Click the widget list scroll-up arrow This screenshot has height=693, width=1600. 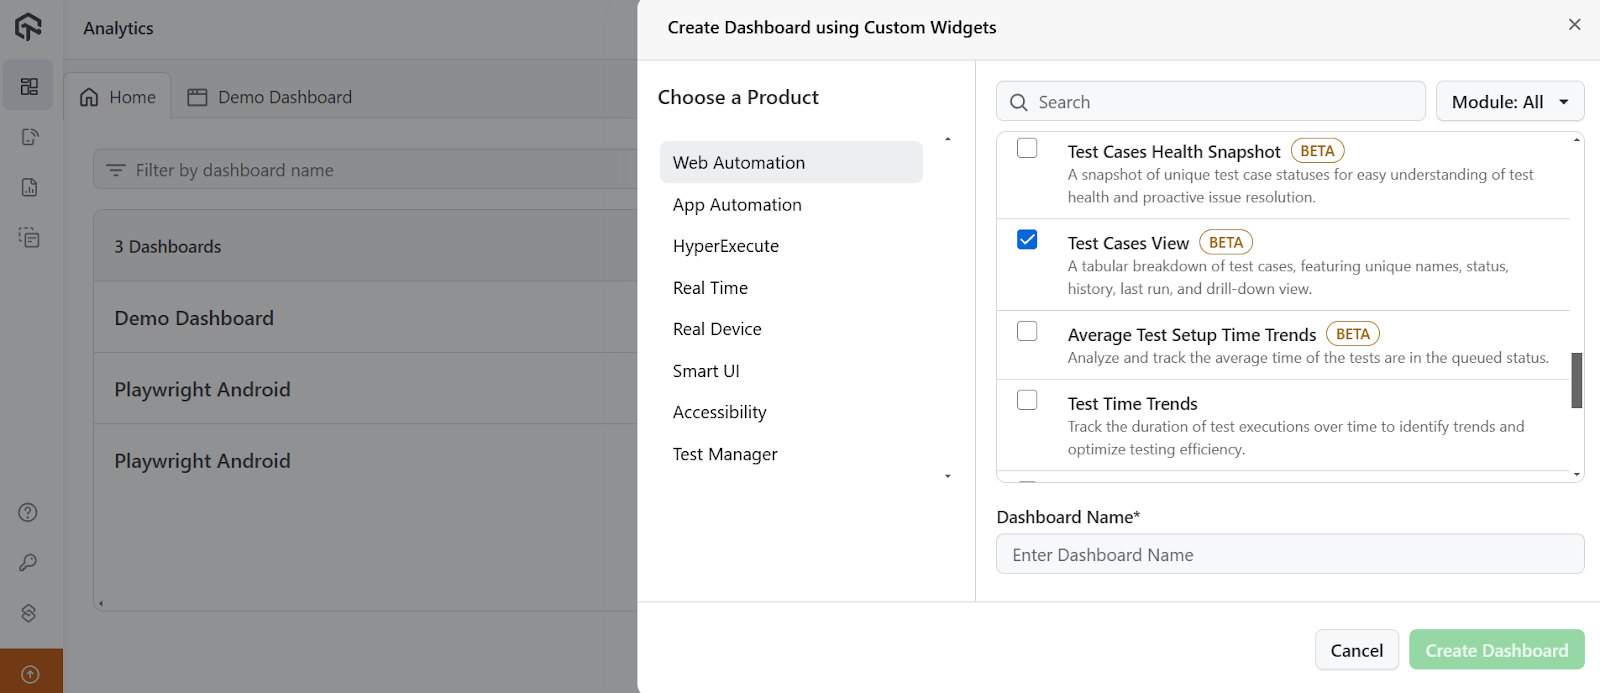tap(1577, 140)
